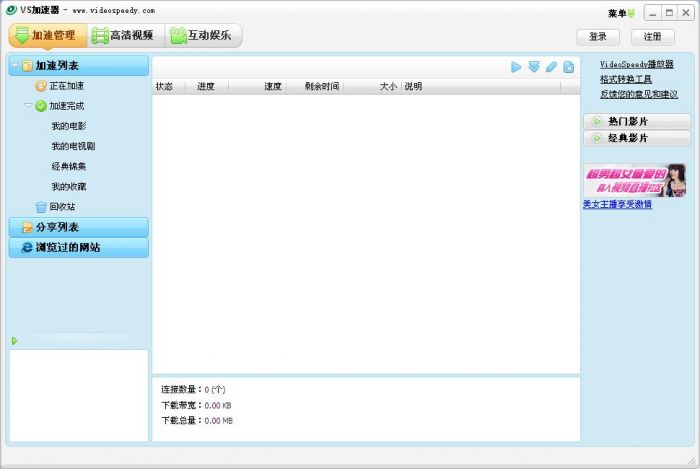Image resolution: width=700 pixels, height=469 pixels.
Task: Click the 登录 button
Action: pos(598,37)
